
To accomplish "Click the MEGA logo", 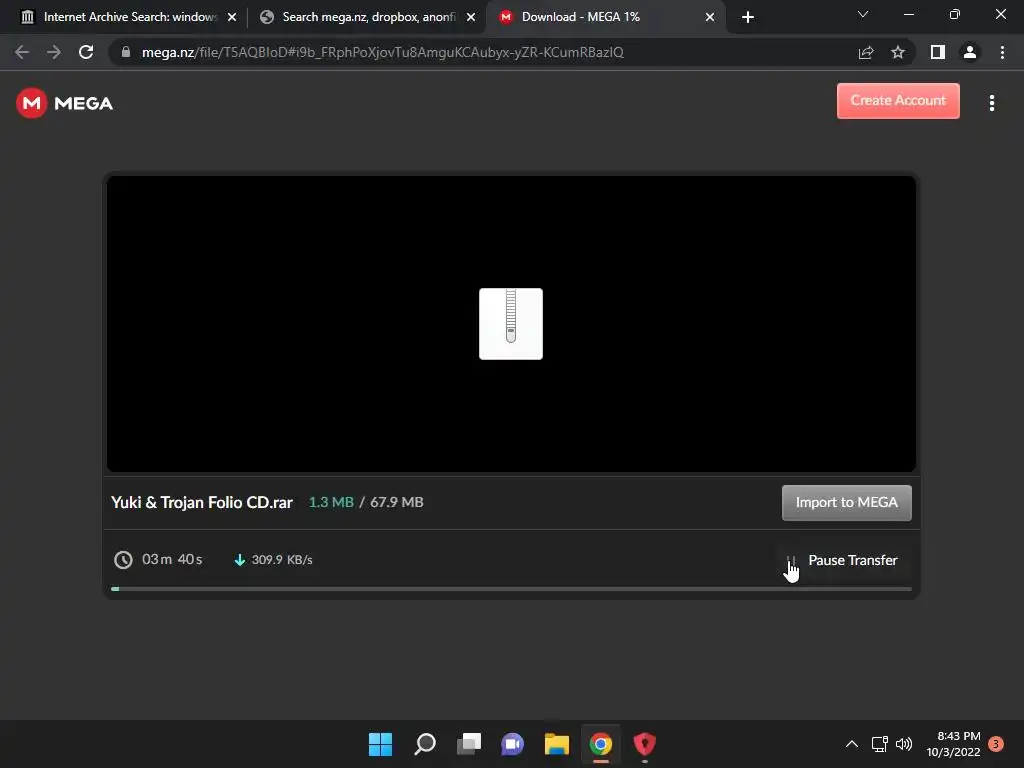I will tap(64, 103).
